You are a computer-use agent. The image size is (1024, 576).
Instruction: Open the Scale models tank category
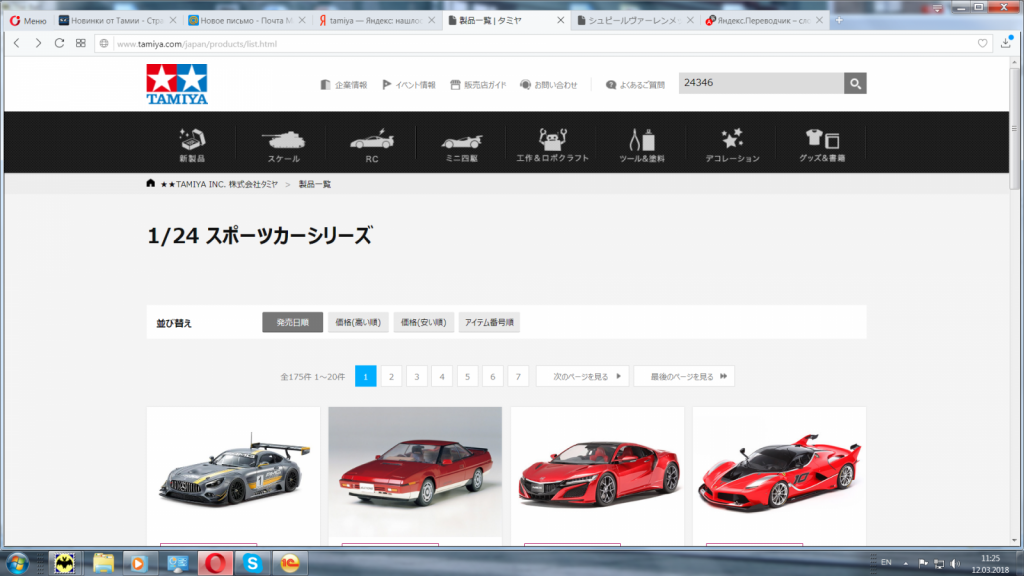(x=283, y=144)
